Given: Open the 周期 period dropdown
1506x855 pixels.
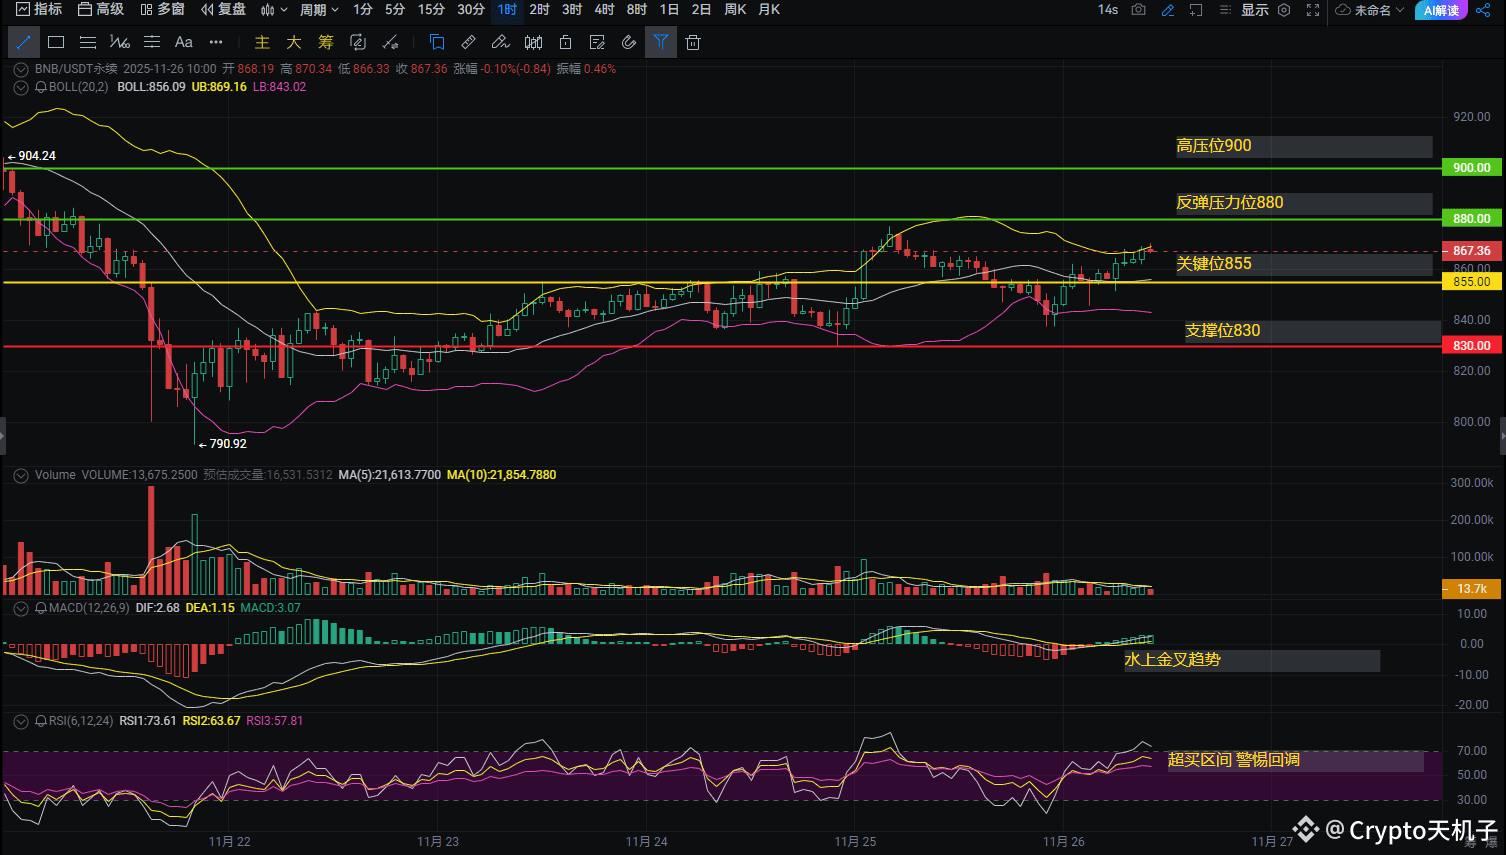Looking at the screenshot, I should pos(319,10).
